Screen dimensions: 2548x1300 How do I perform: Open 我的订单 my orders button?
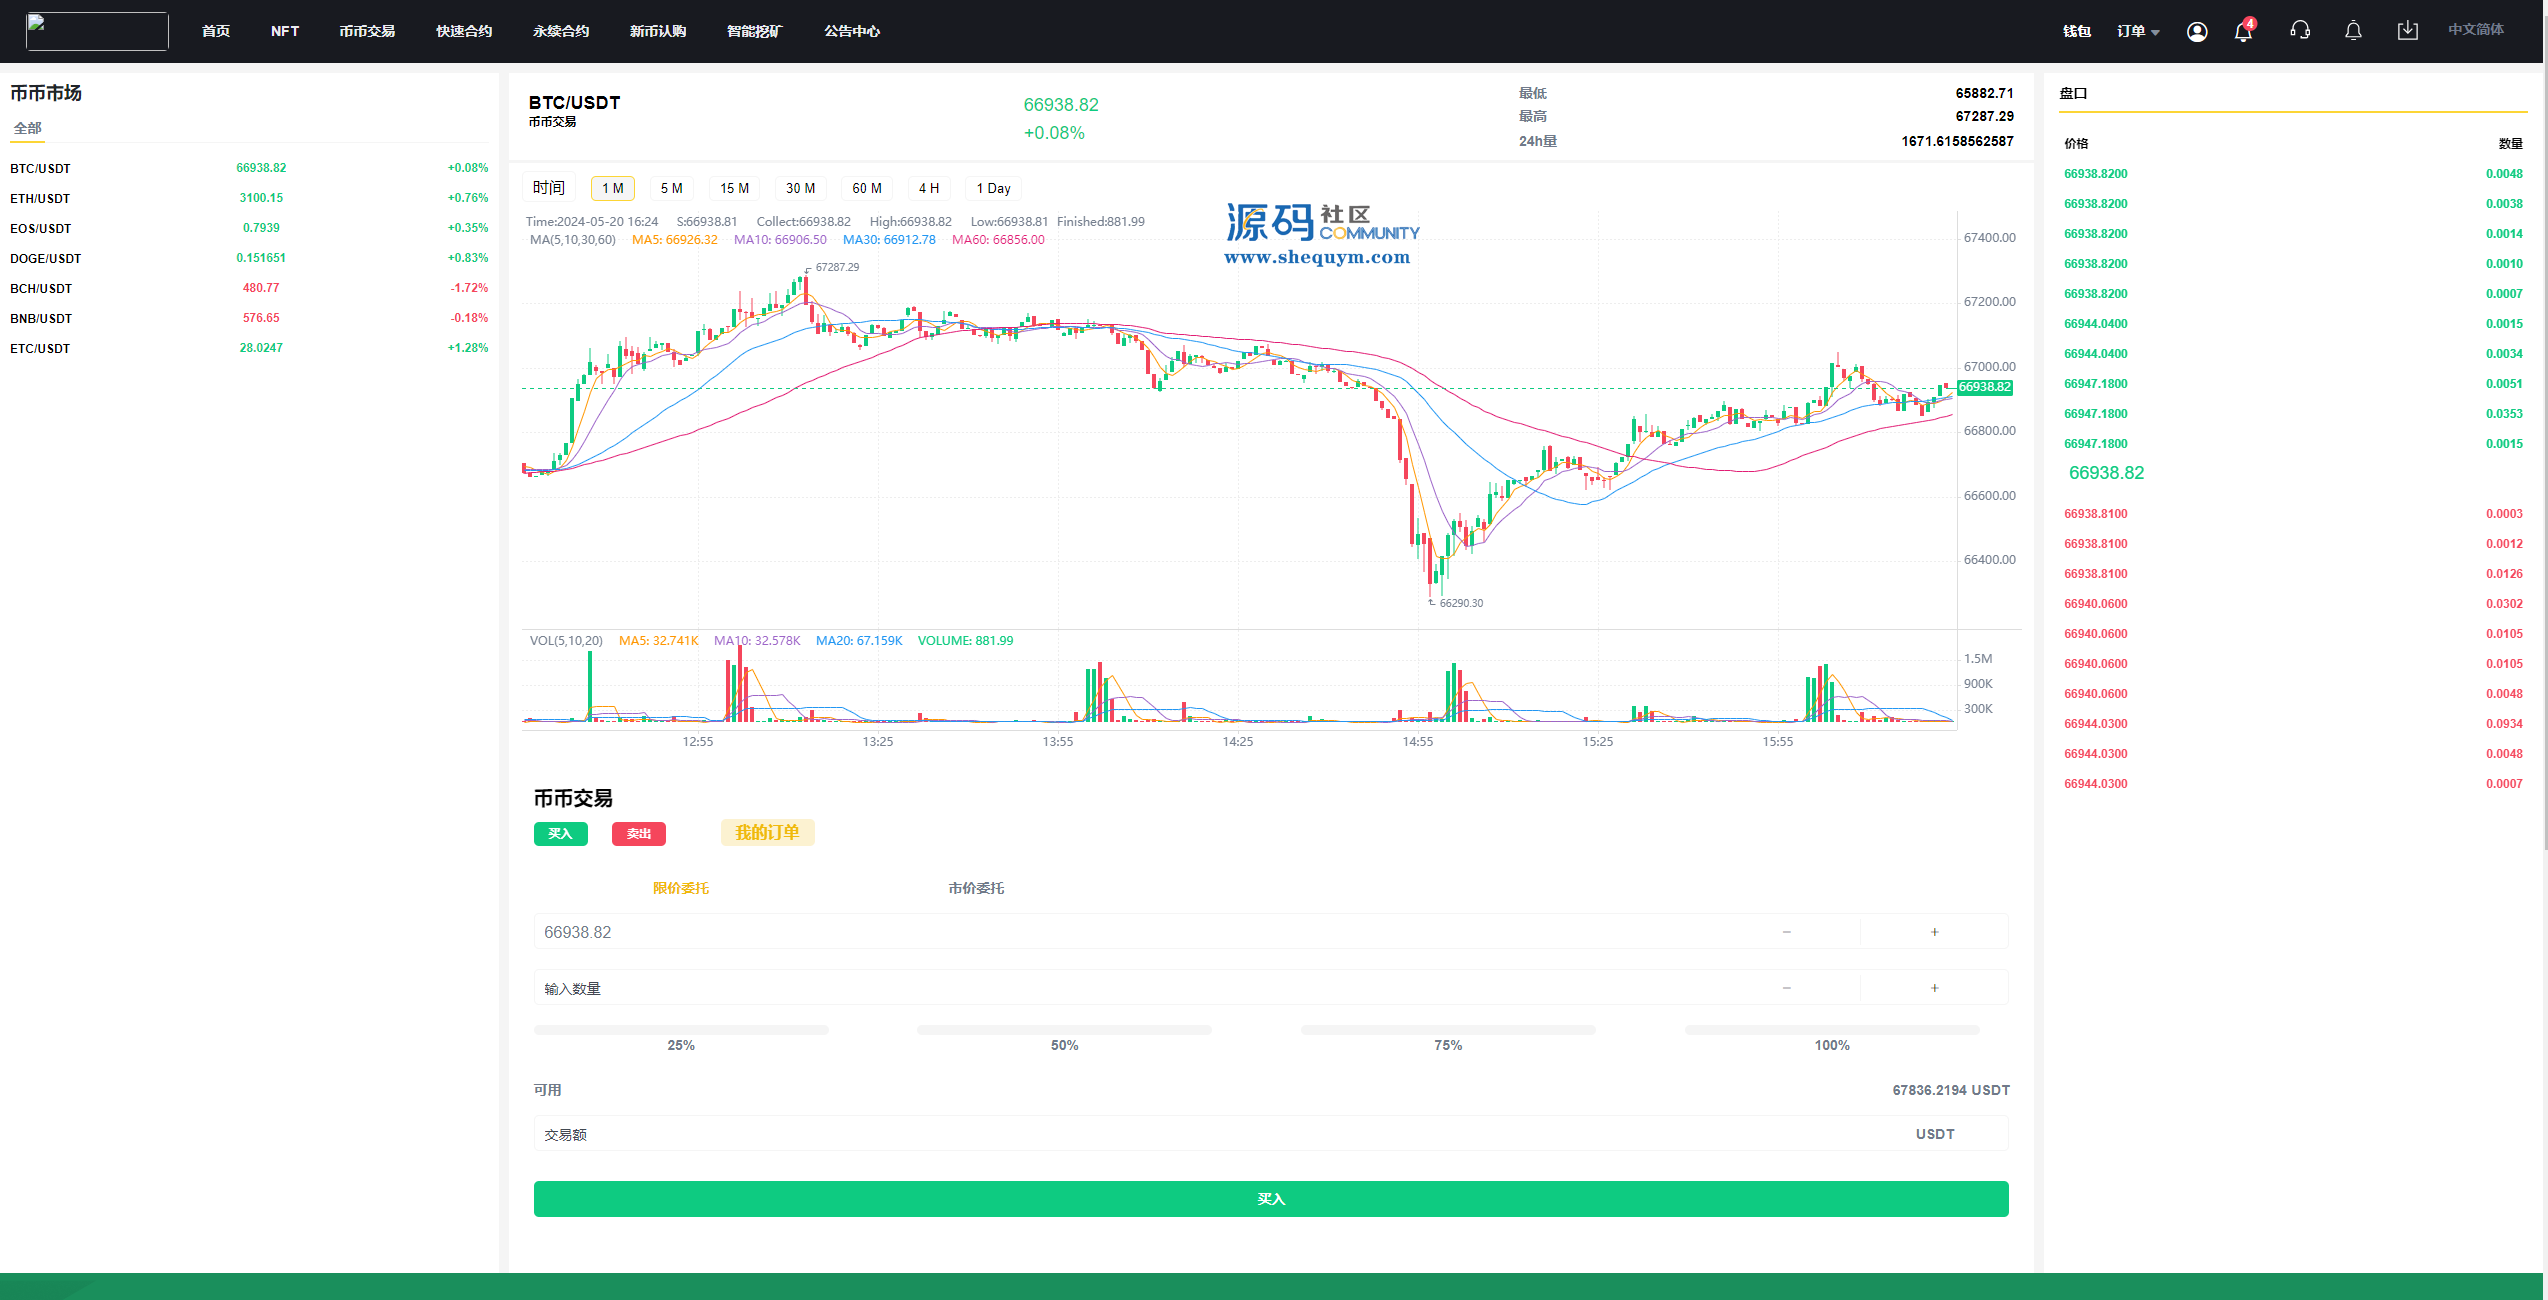[767, 832]
